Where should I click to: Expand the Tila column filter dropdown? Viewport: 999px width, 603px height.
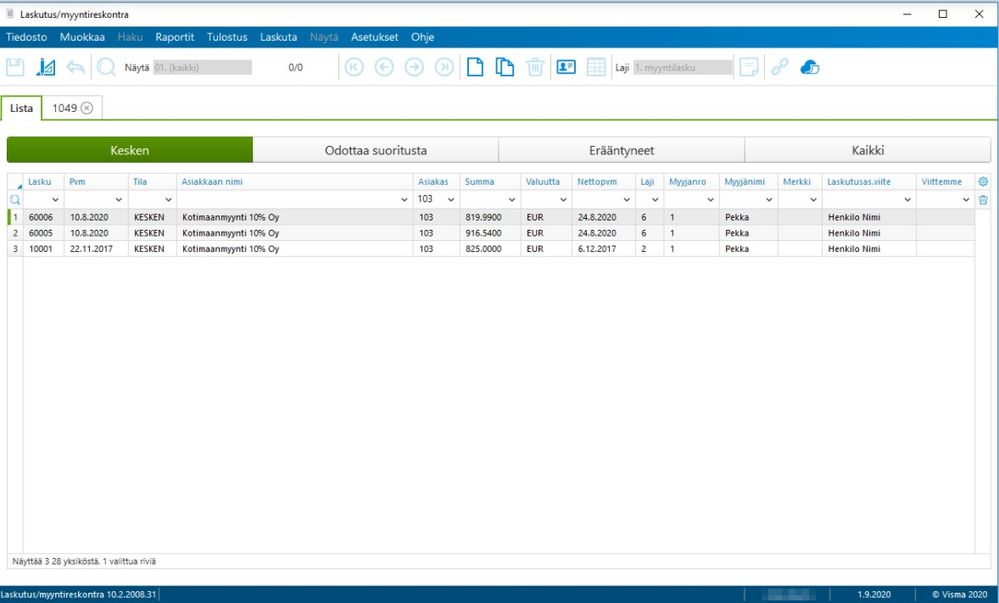click(168, 200)
